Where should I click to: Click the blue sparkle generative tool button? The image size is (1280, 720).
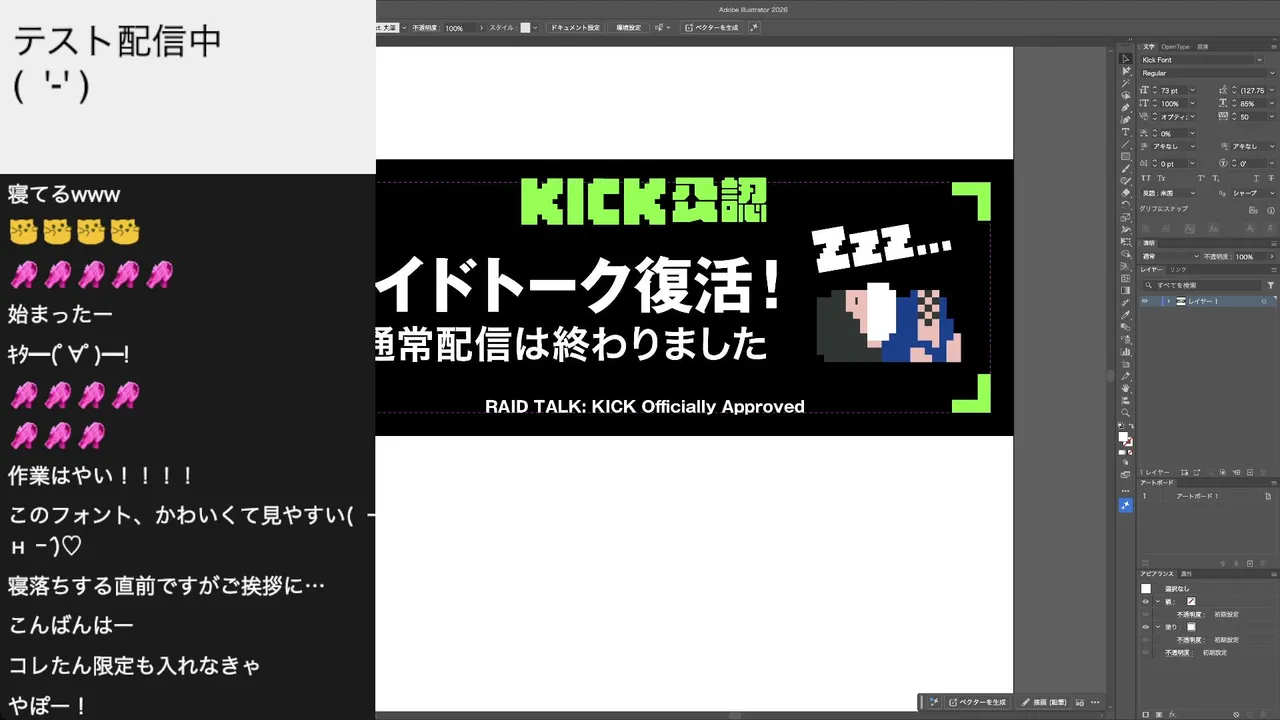pos(1125,505)
